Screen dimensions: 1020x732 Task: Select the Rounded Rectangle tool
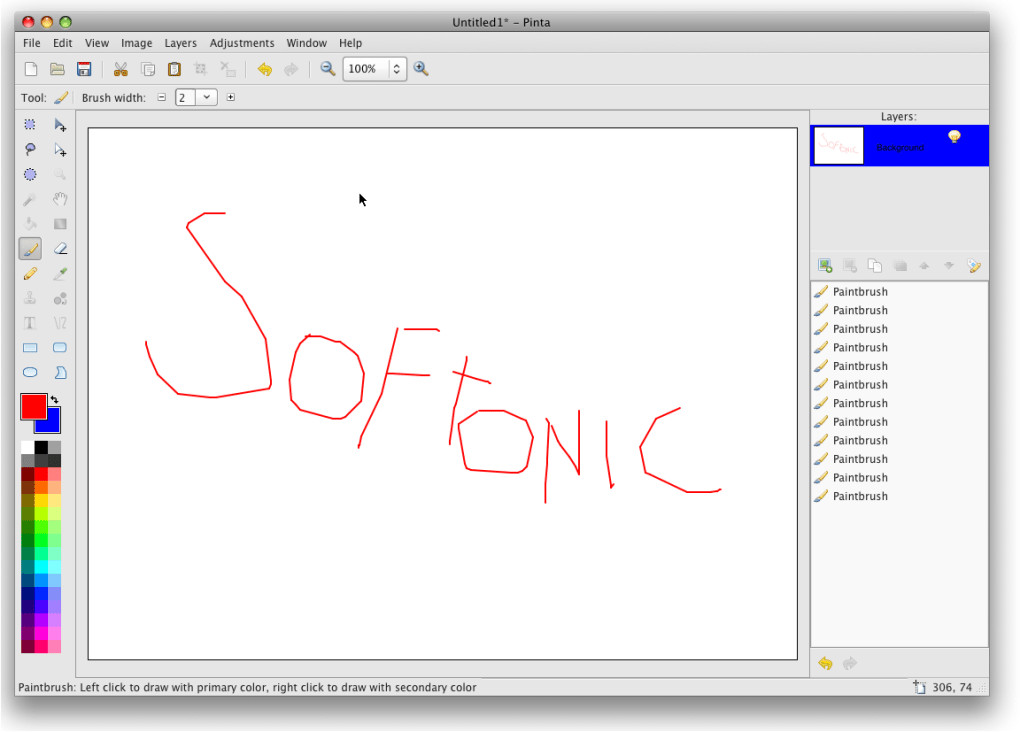pos(60,347)
